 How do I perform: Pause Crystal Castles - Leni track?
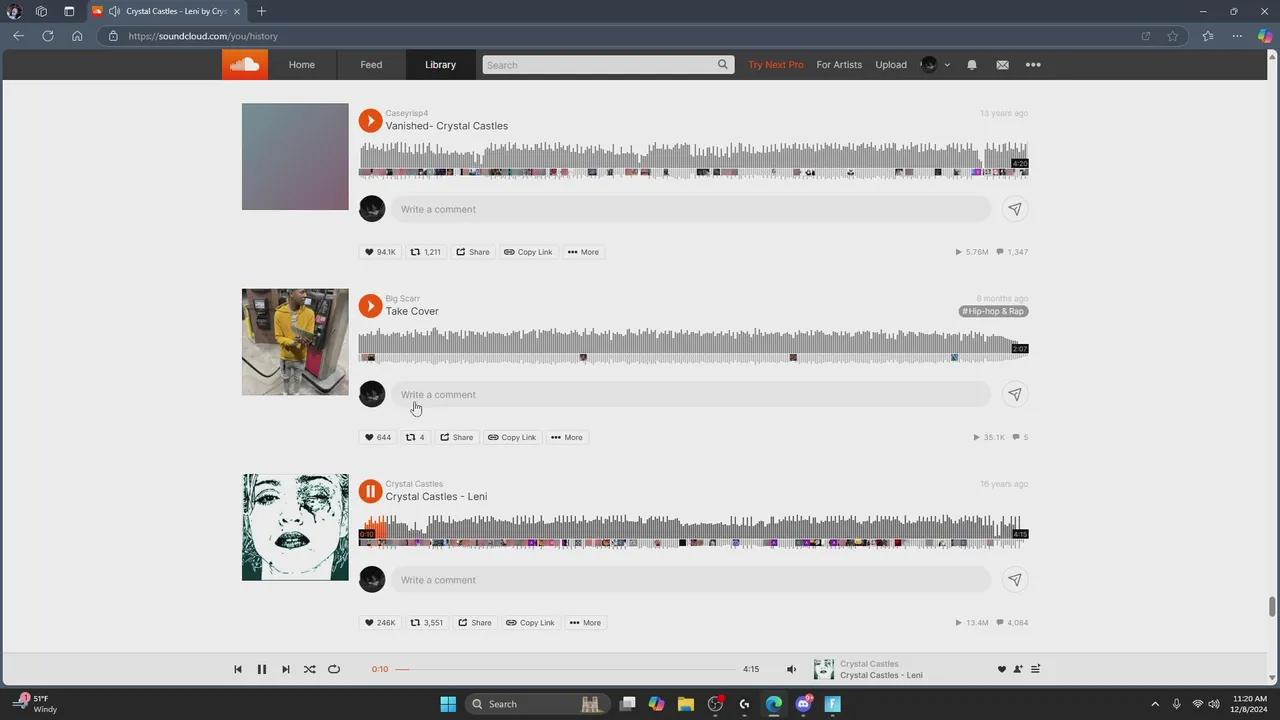[370, 491]
